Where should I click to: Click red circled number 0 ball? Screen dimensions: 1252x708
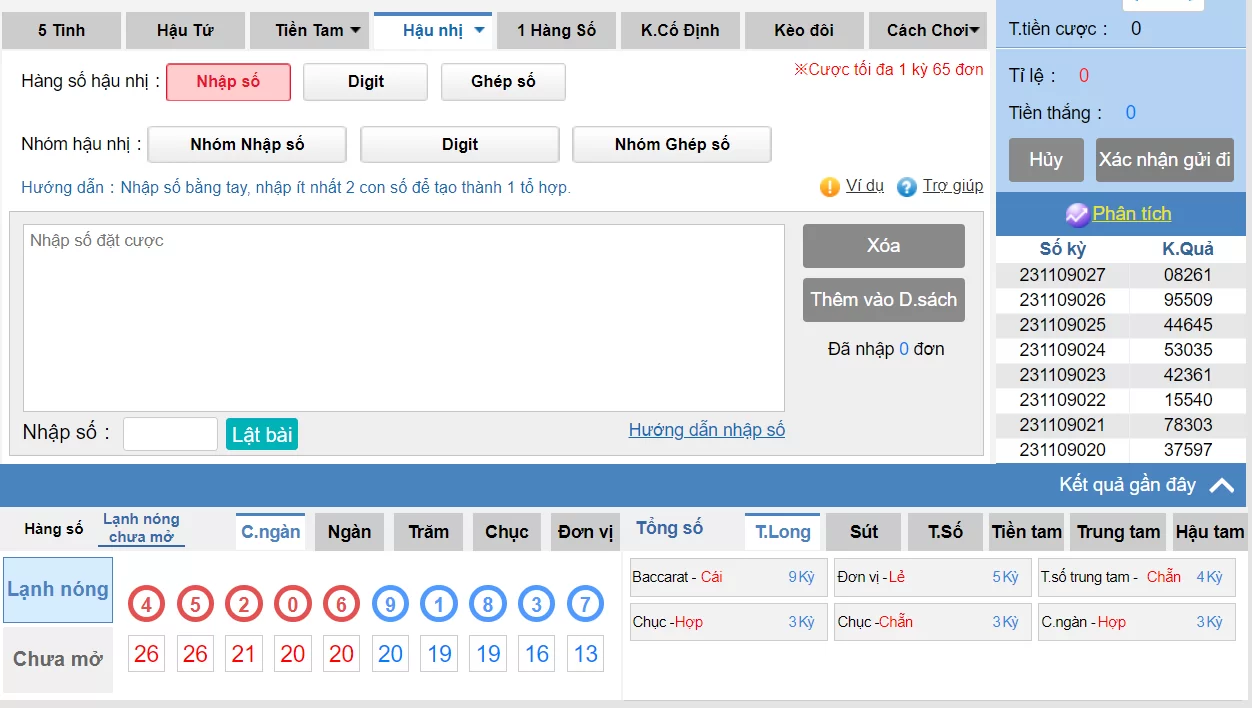click(x=292, y=604)
